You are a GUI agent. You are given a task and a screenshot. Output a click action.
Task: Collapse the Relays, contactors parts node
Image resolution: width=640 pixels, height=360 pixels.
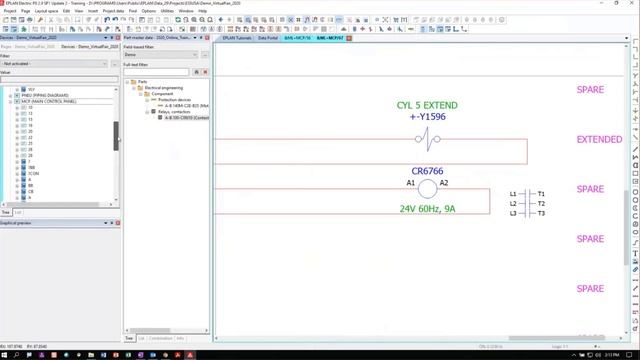coord(147,111)
